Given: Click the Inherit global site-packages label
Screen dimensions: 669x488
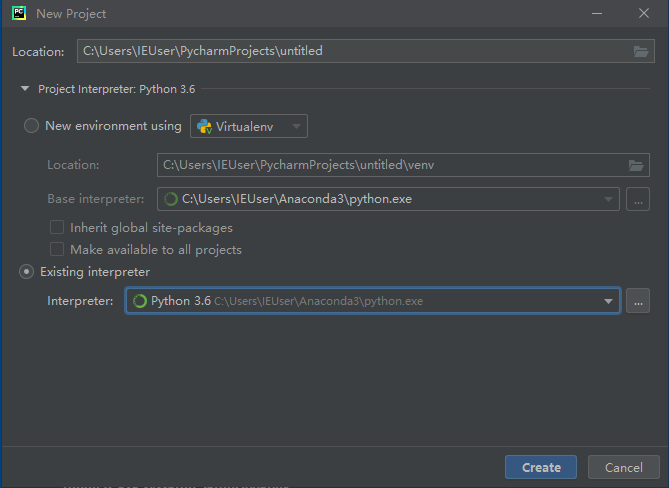Looking at the screenshot, I should pos(151,228).
